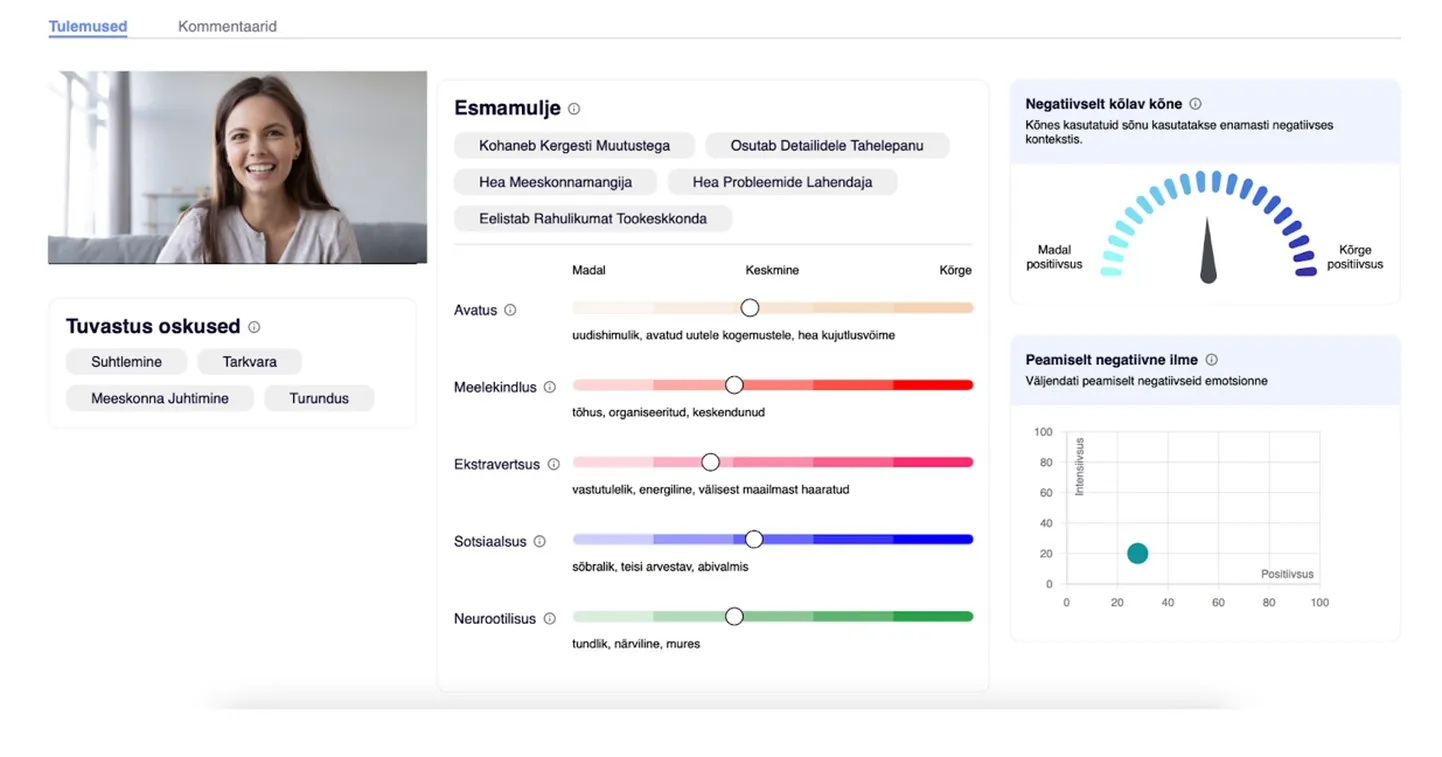Click the text 'tõhus, organiseeritud, keskendunud'
1442x757 pixels.
(x=668, y=412)
